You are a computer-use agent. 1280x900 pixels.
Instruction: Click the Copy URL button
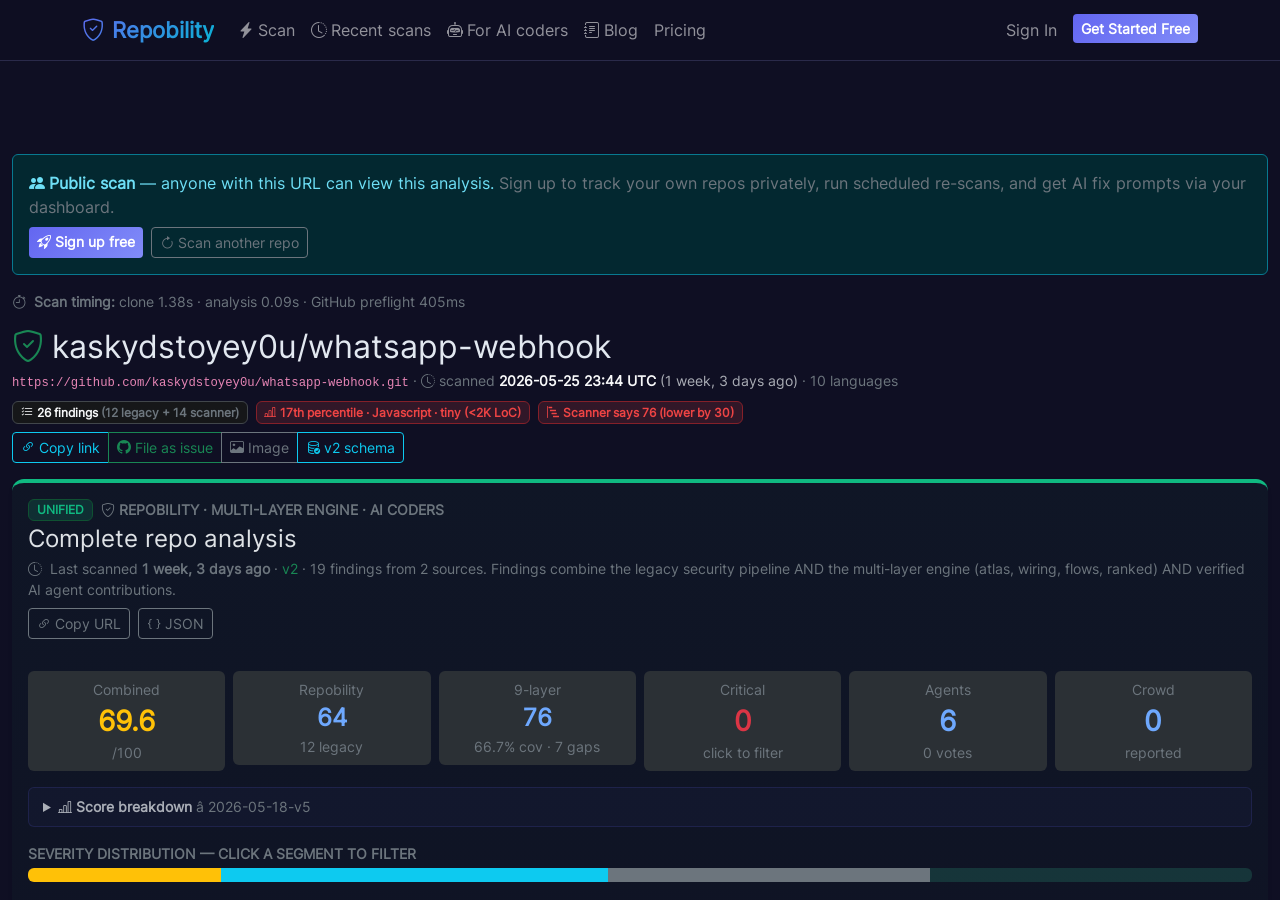pos(79,623)
